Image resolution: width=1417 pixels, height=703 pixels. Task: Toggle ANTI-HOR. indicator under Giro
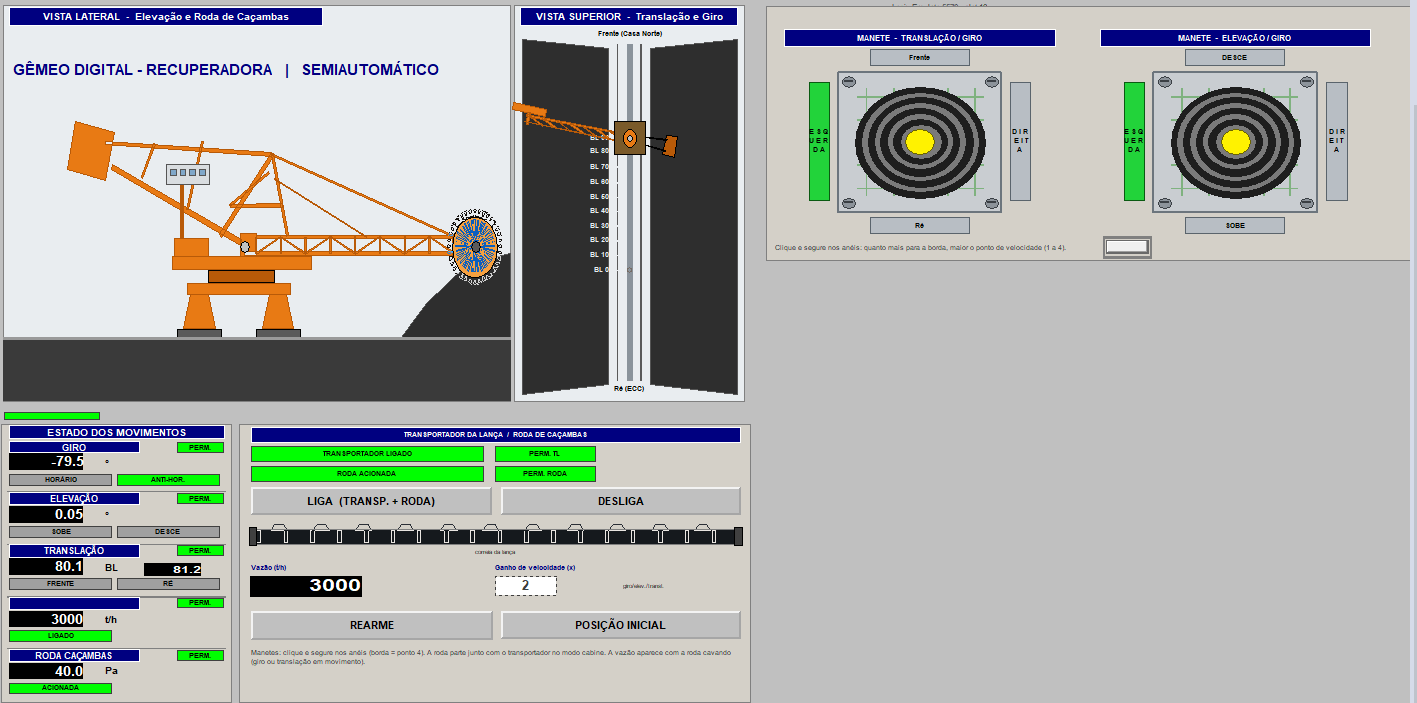coord(168,480)
